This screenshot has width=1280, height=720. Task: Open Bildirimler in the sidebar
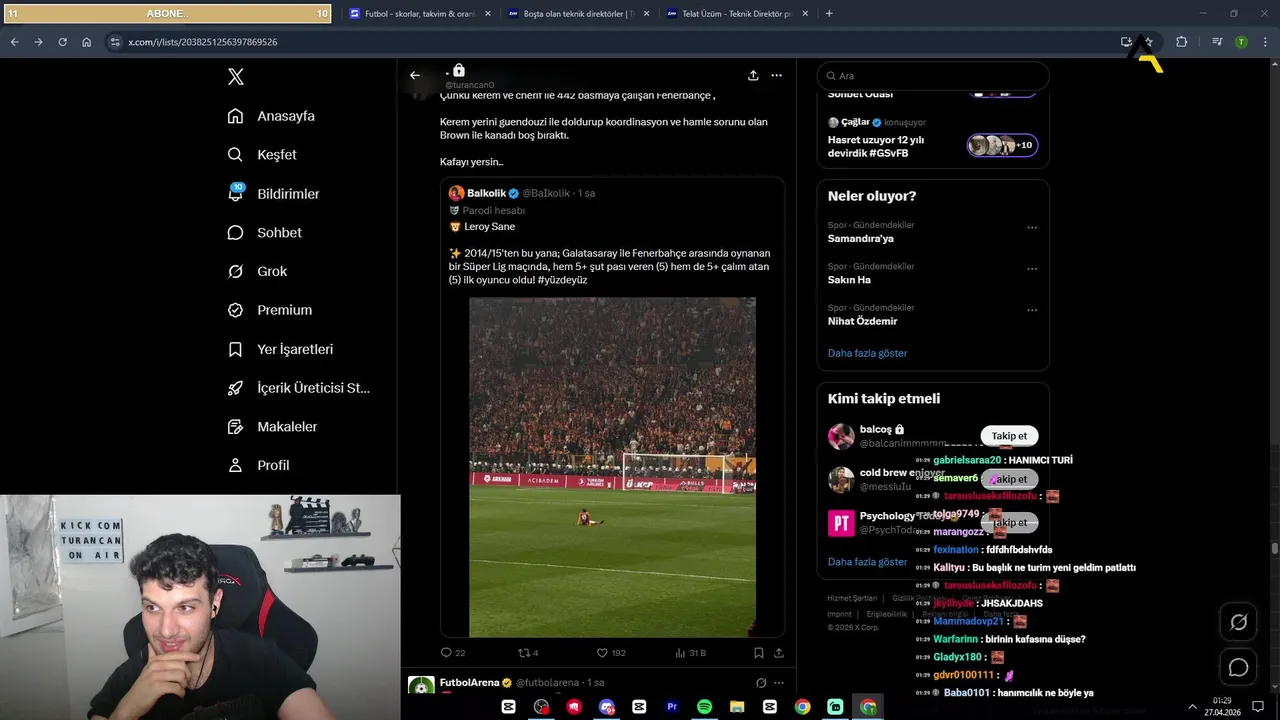[x=273, y=194]
